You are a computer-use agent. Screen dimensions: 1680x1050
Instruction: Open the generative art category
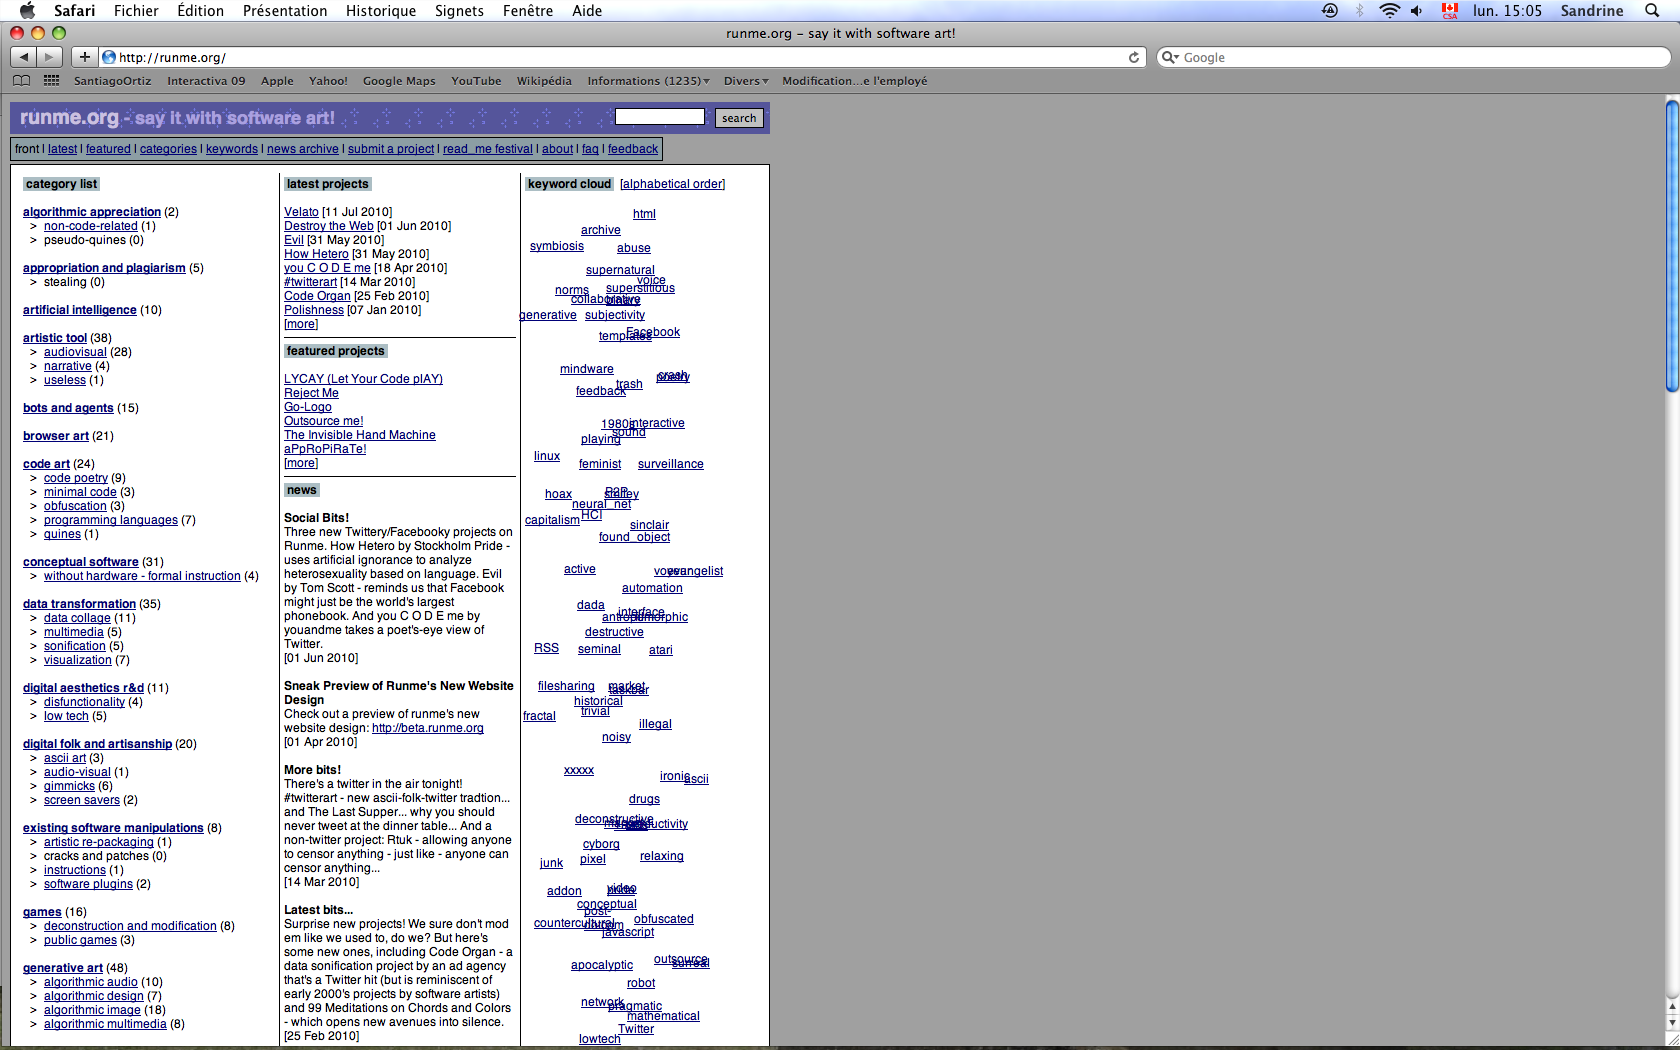63,968
